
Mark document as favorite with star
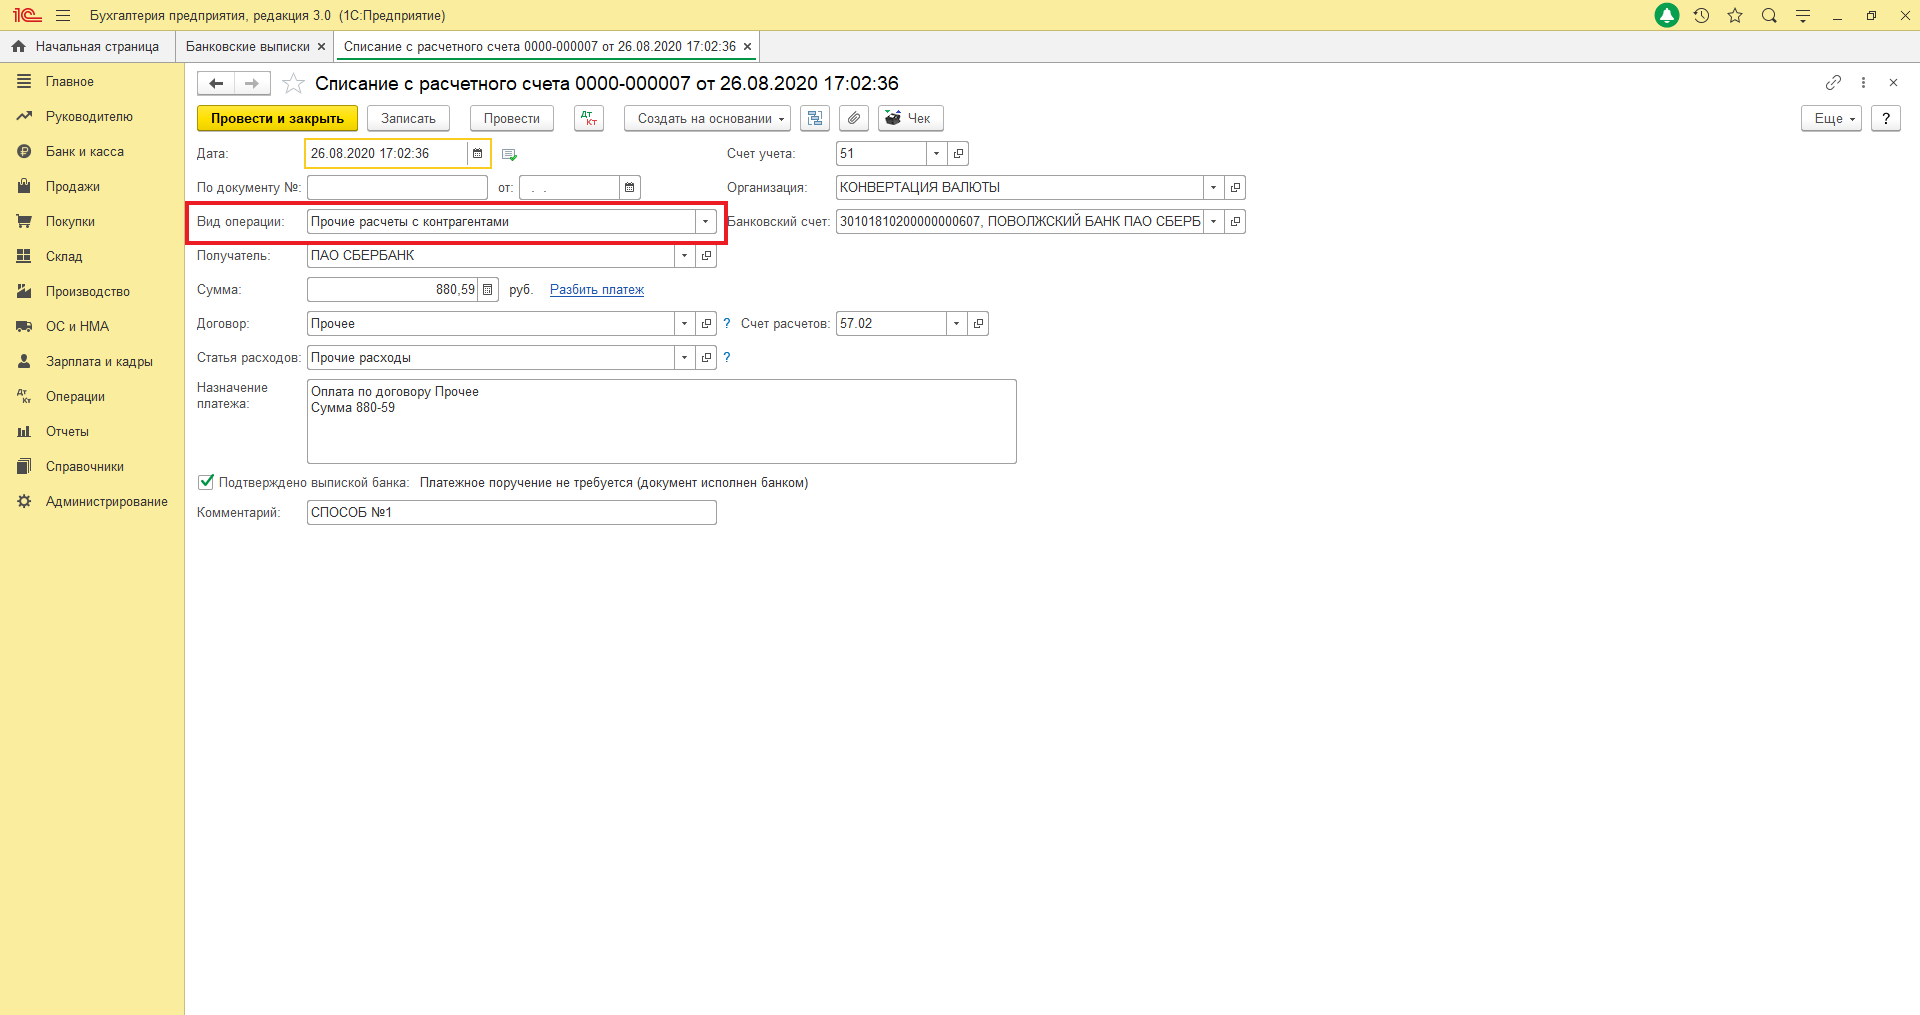point(293,84)
